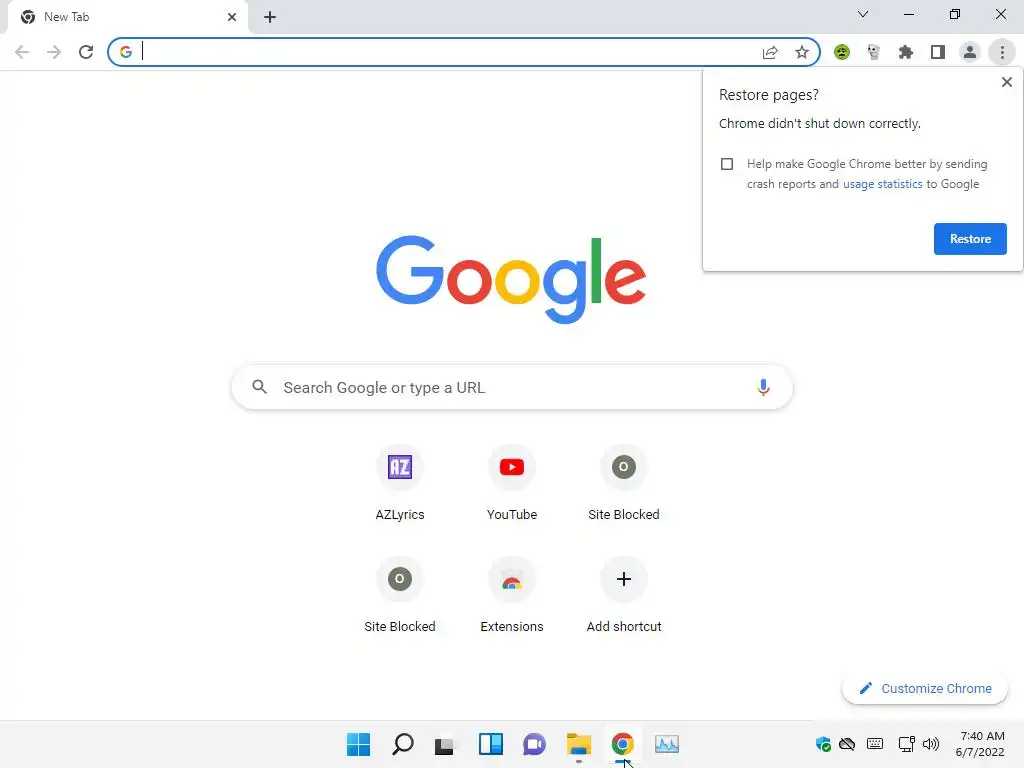Viewport: 1024px width, 768px height.
Task: Open a new tab with the plus button
Action: (x=270, y=17)
